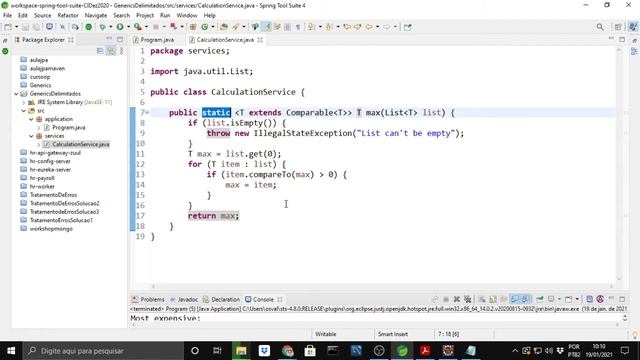The width and height of the screenshot is (640, 360).
Task: Collapse the GenericsDelimitados project node
Action: tap(16, 94)
